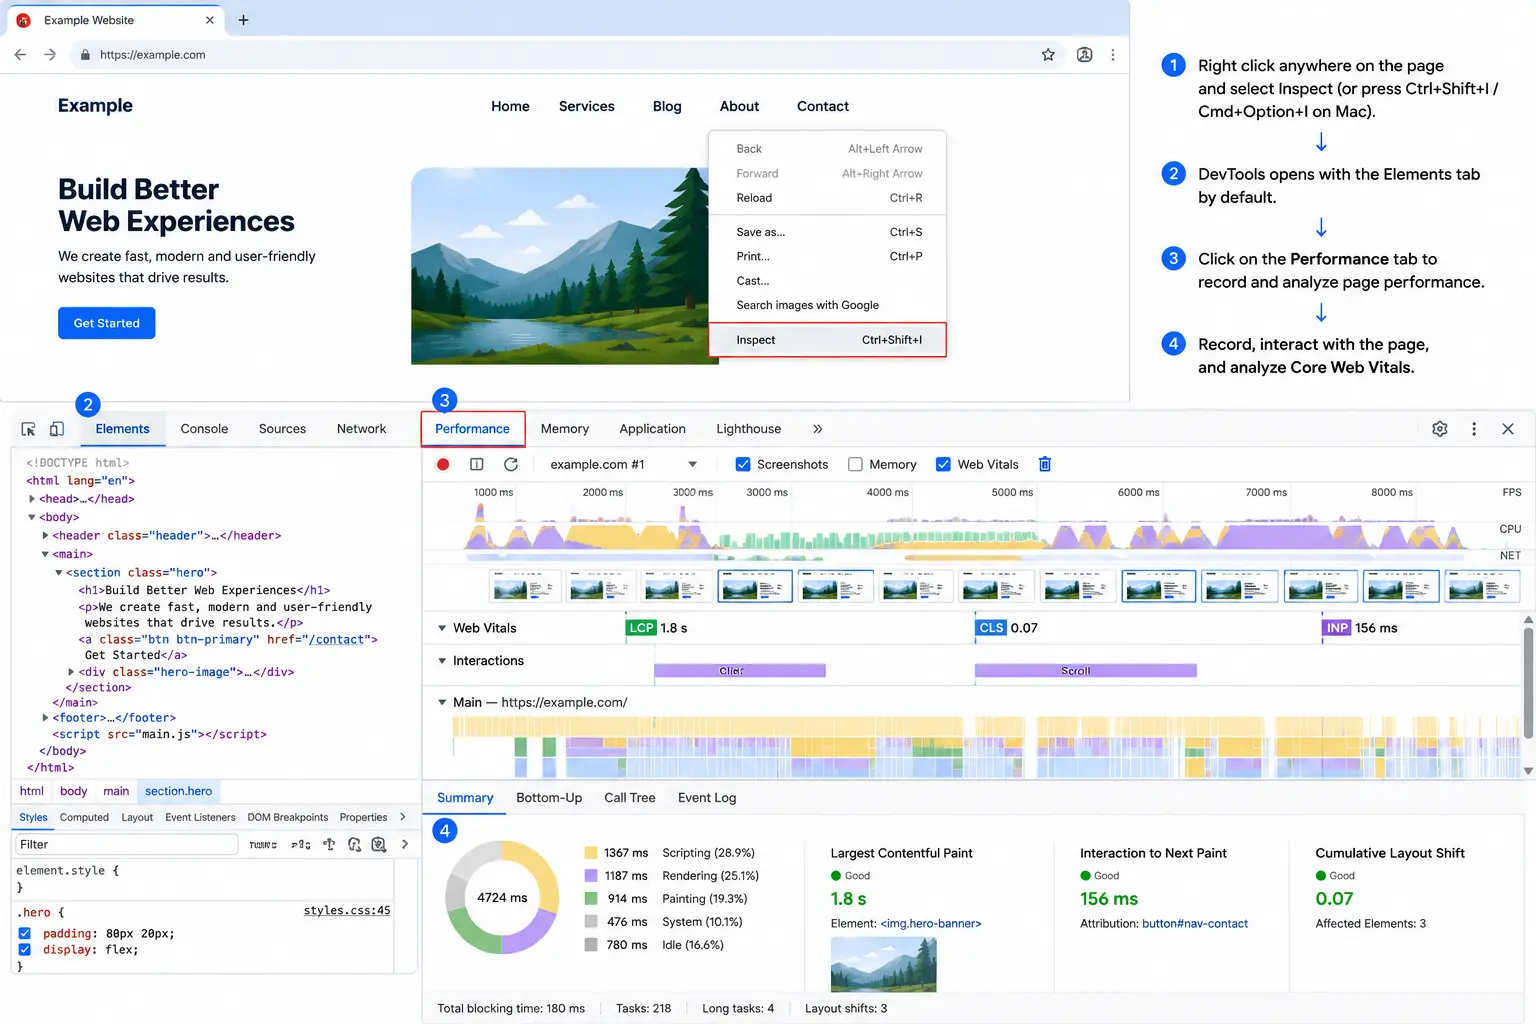The image size is (1536, 1024).
Task: Click the LCP marker in Web Vitals
Action: 641,628
